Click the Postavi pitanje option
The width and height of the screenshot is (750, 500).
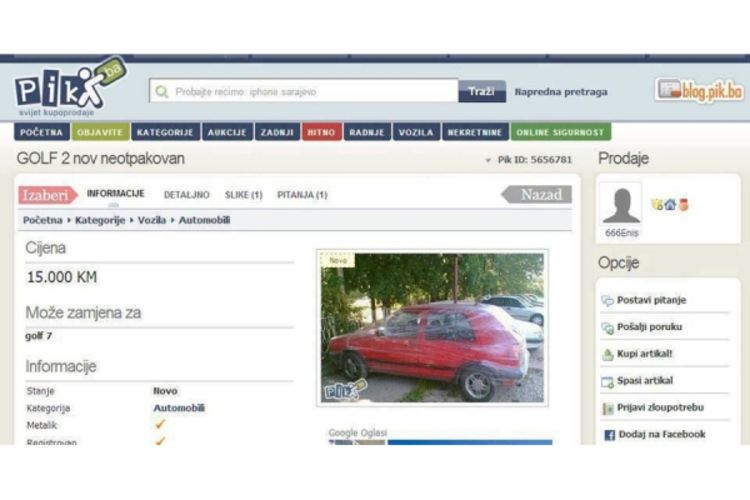pos(651,300)
